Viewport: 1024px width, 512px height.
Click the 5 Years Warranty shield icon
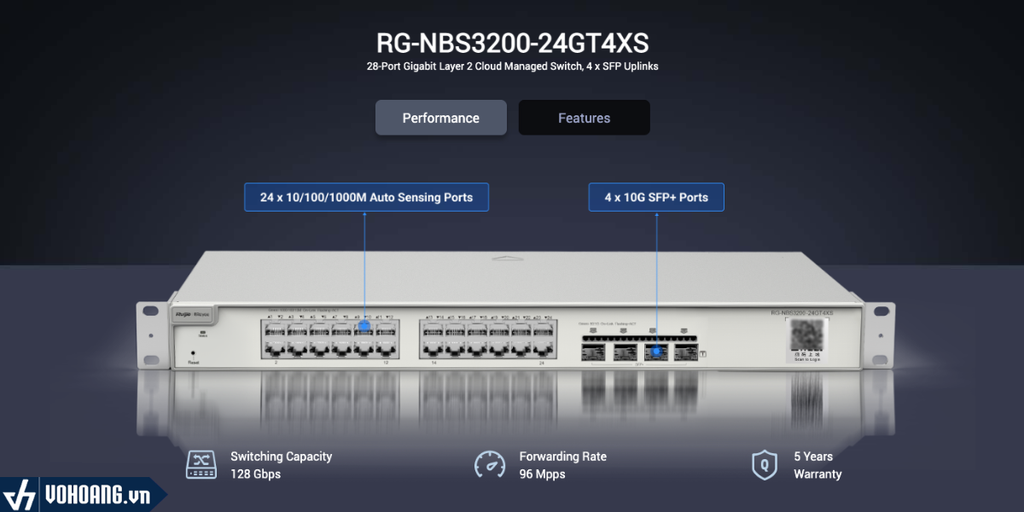coord(764,465)
